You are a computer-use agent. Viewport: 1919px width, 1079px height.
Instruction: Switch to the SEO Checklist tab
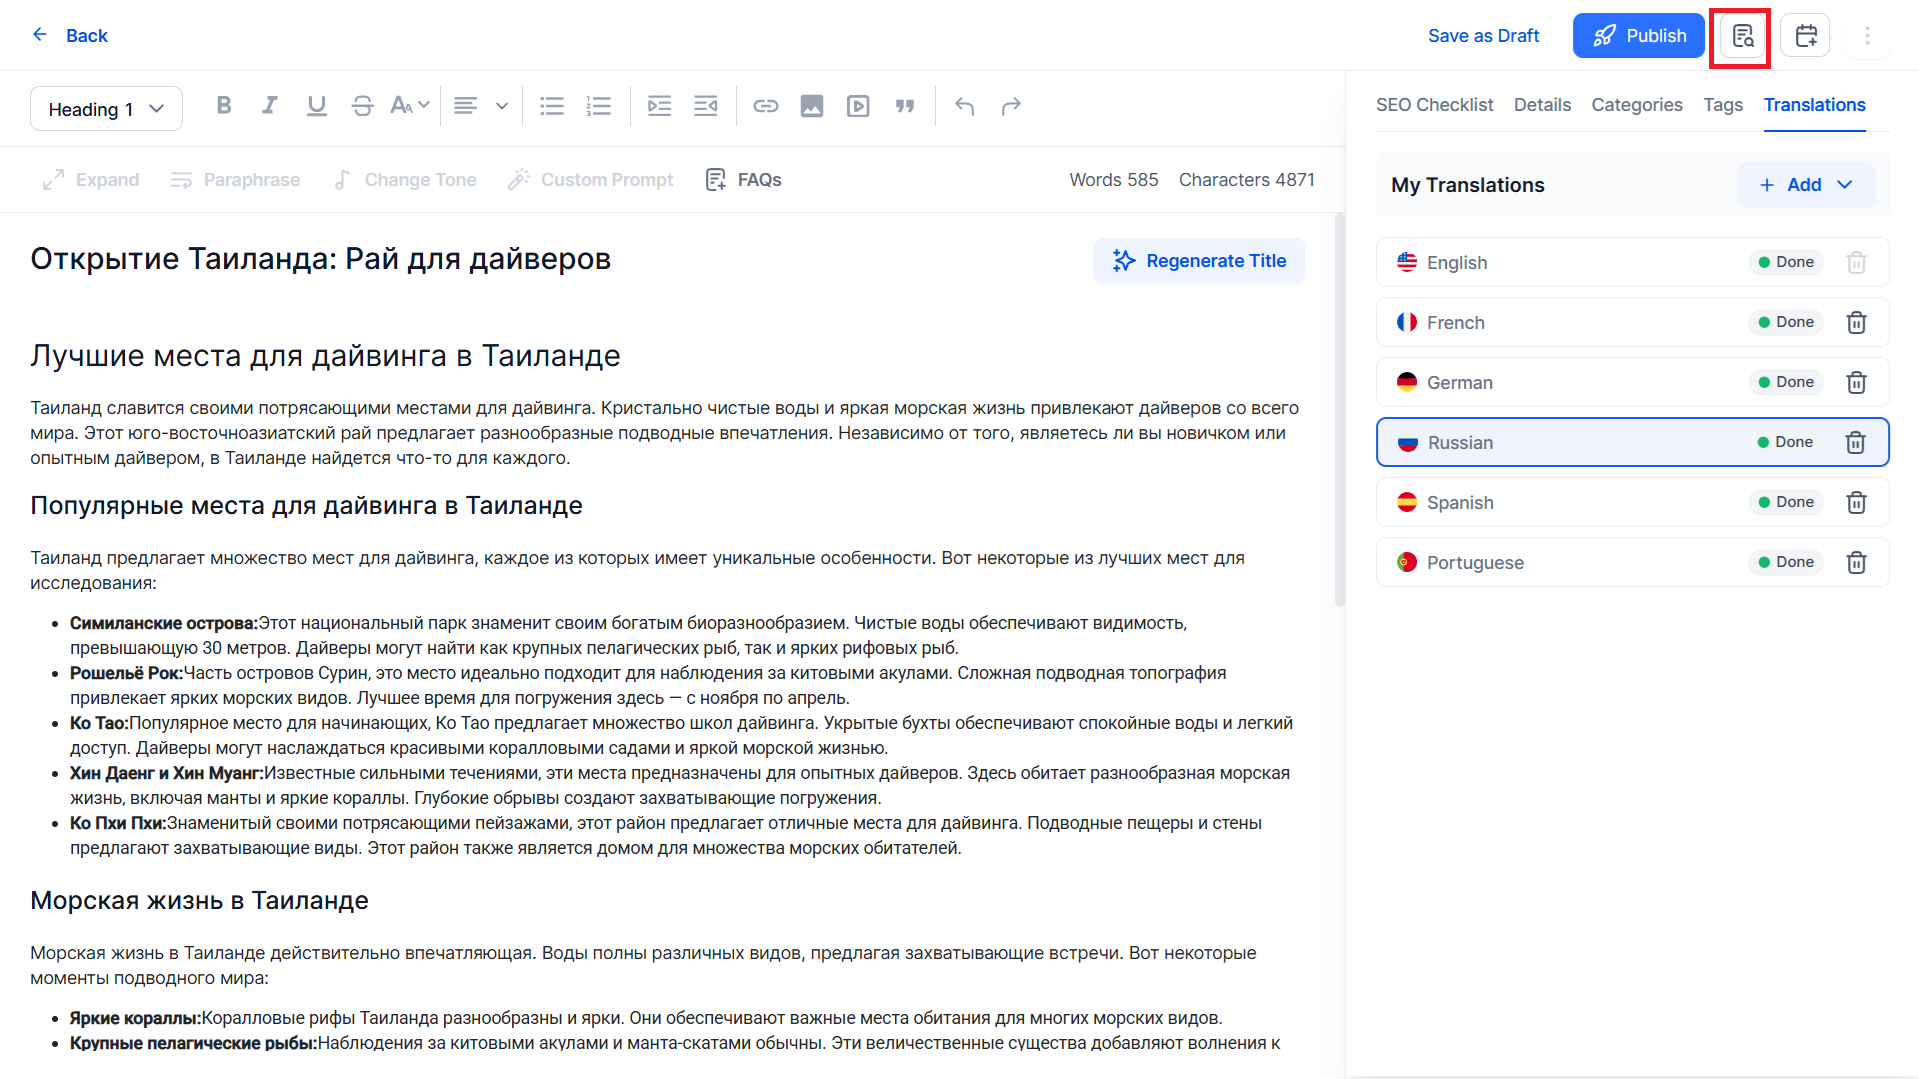[x=1434, y=105]
